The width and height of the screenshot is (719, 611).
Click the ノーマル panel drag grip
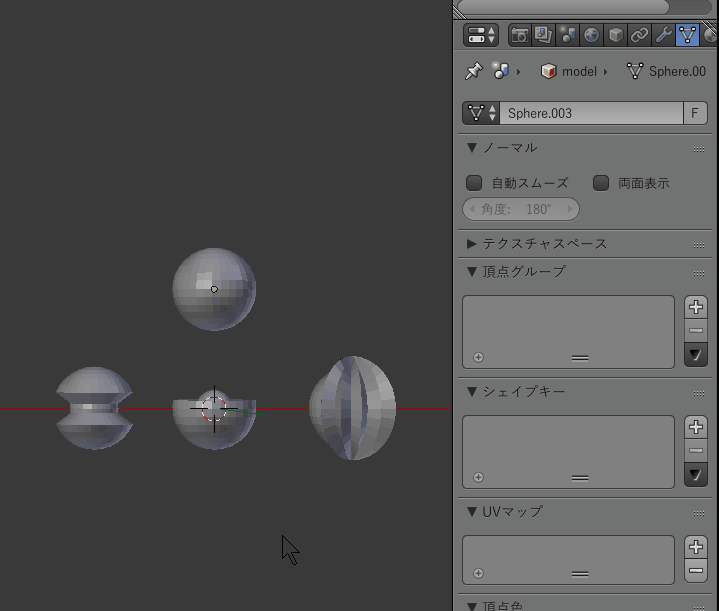[x=699, y=150]
